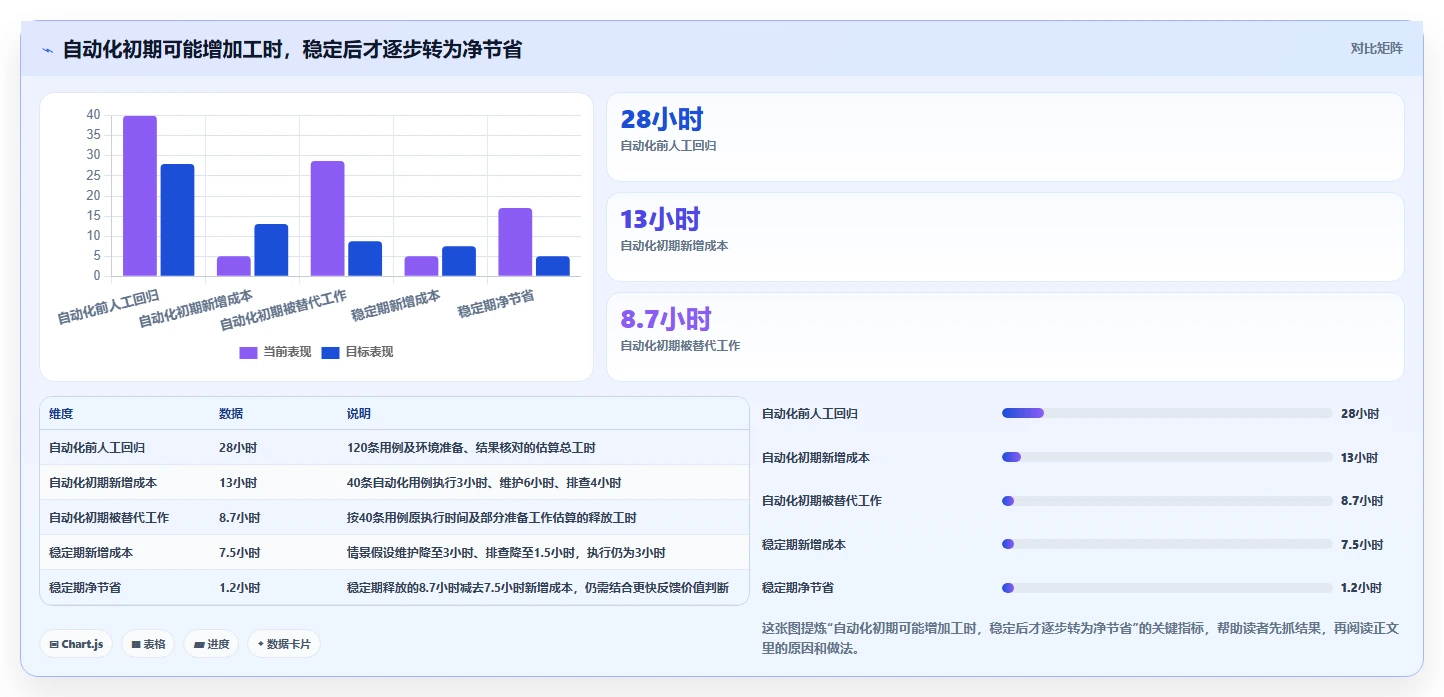Viewport: 1444px width, 697px height.
Task: Click the 7.5小时 value beside its progress bar
Action: [1362, 545]
